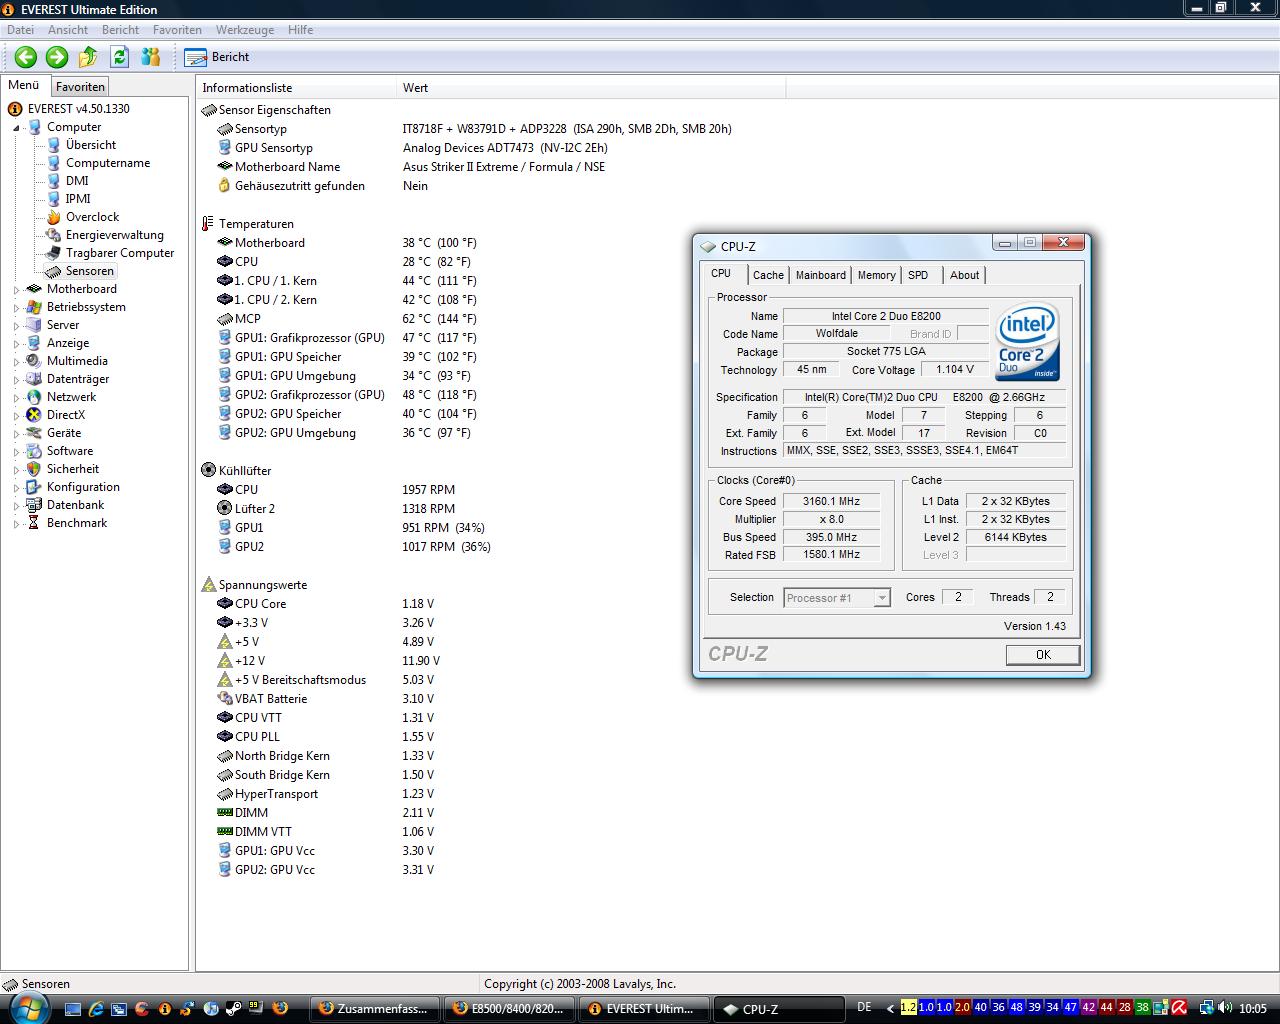Image resolution: width=1280 pixels, height=1024 pixels.
Task: Click the red Avira tray icon
Action: [1179, 1008]
